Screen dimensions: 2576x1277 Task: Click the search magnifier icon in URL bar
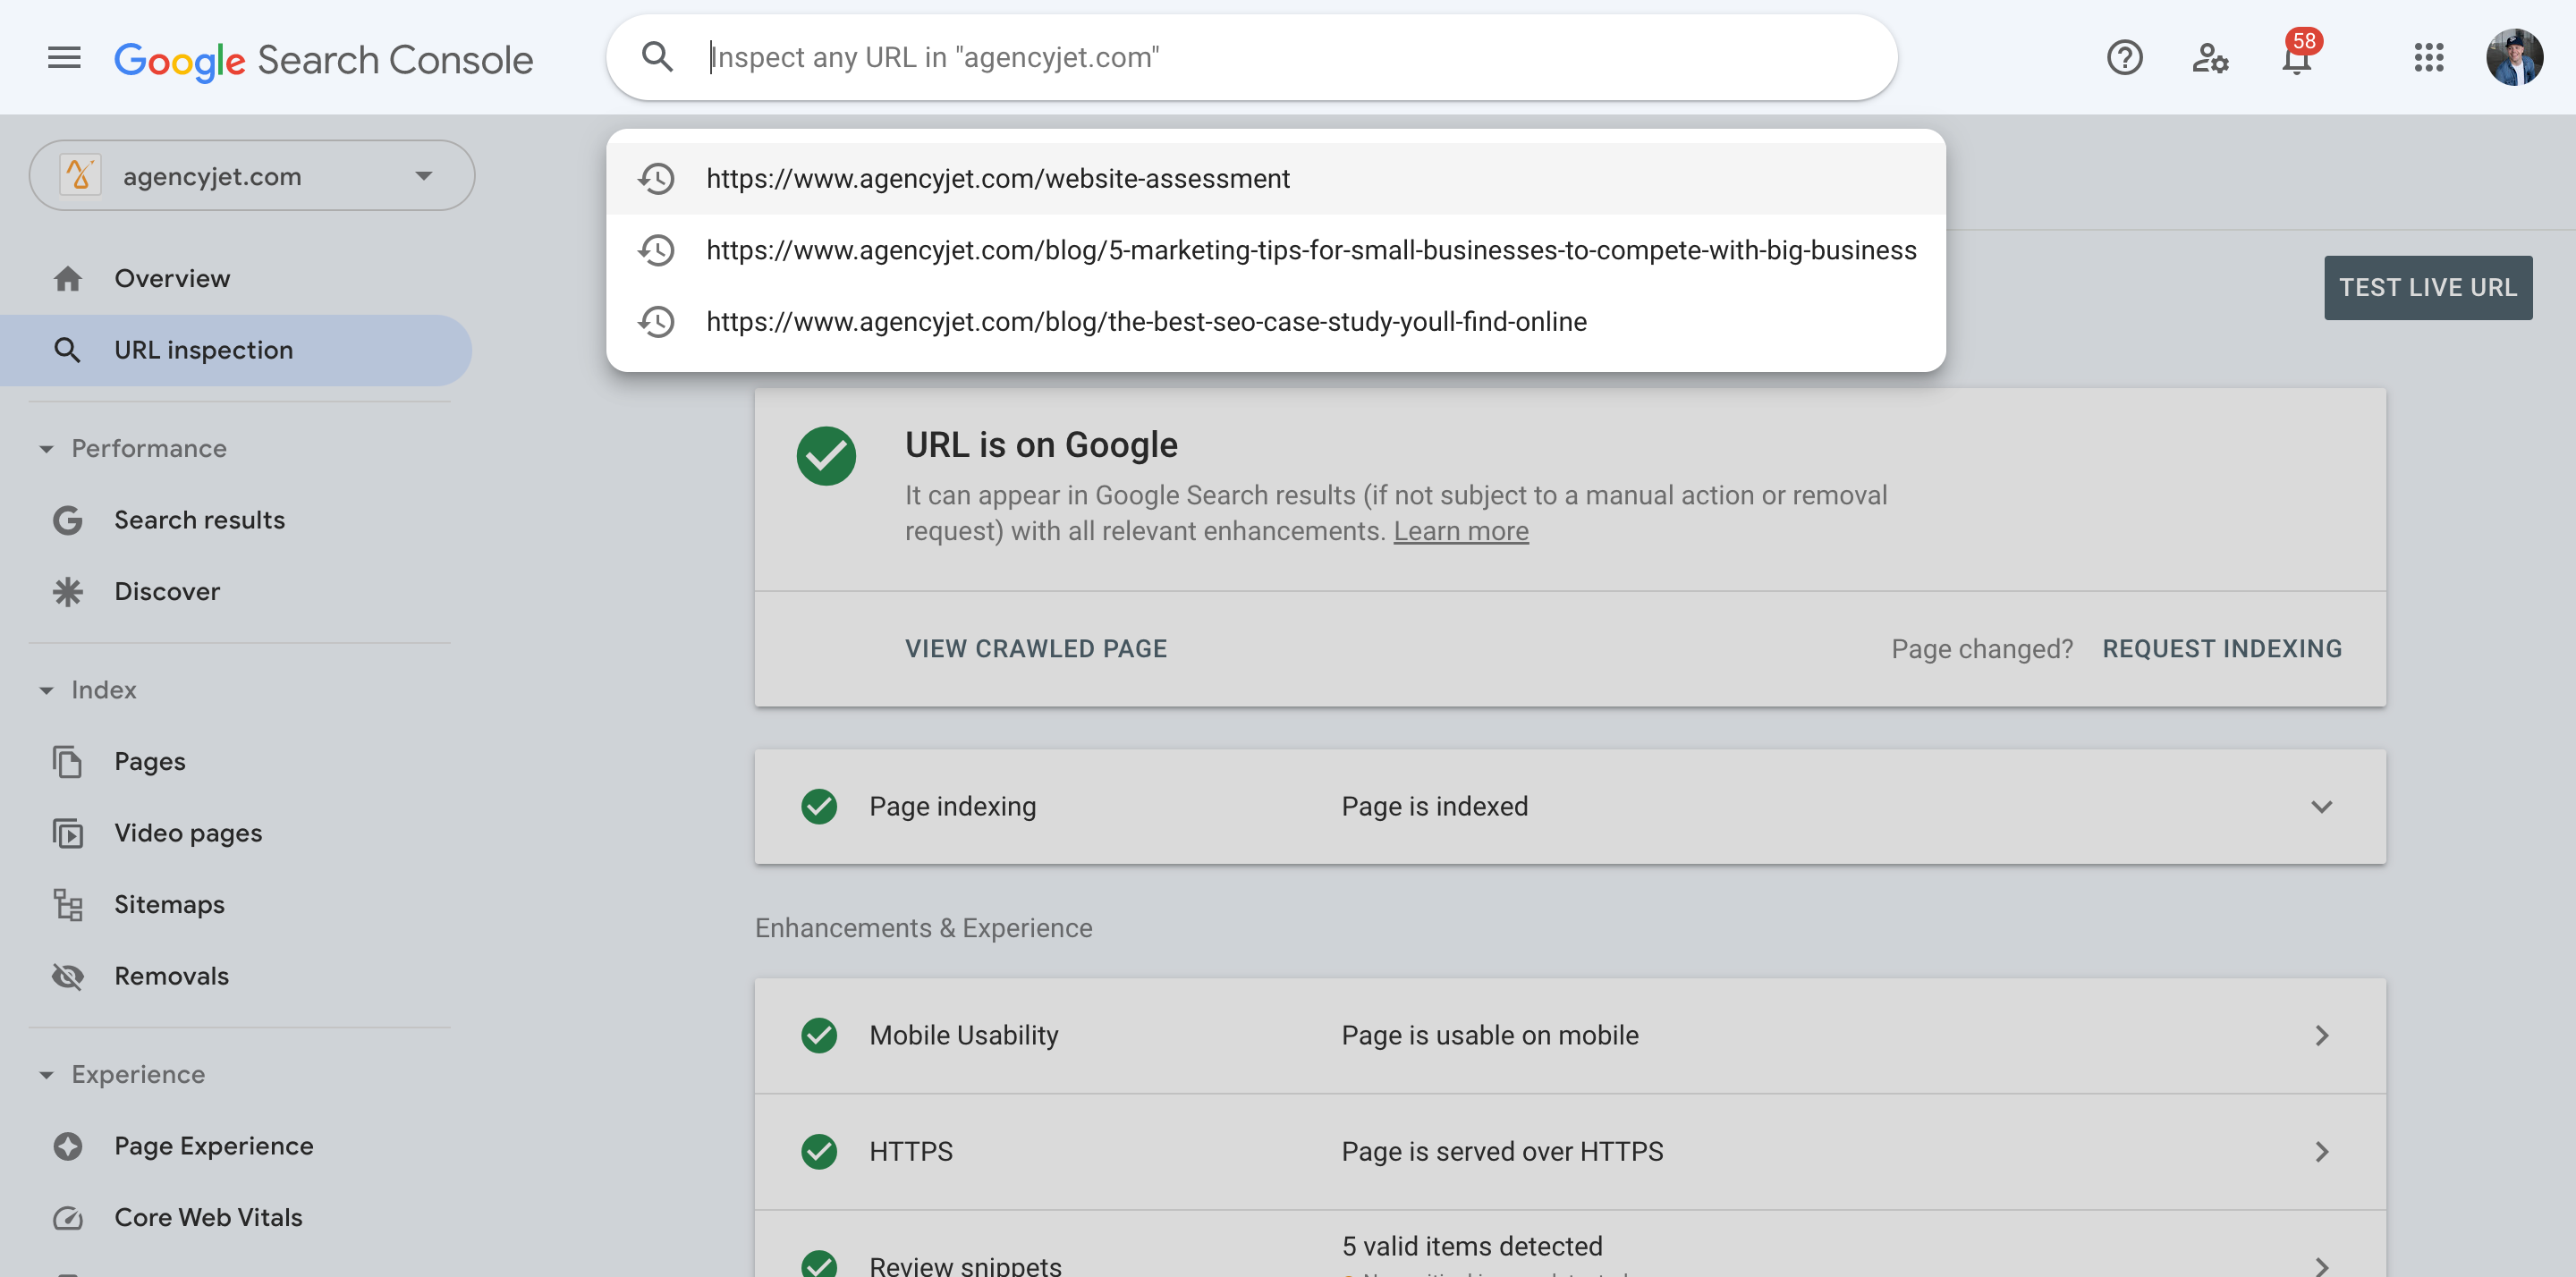[657, 57]
